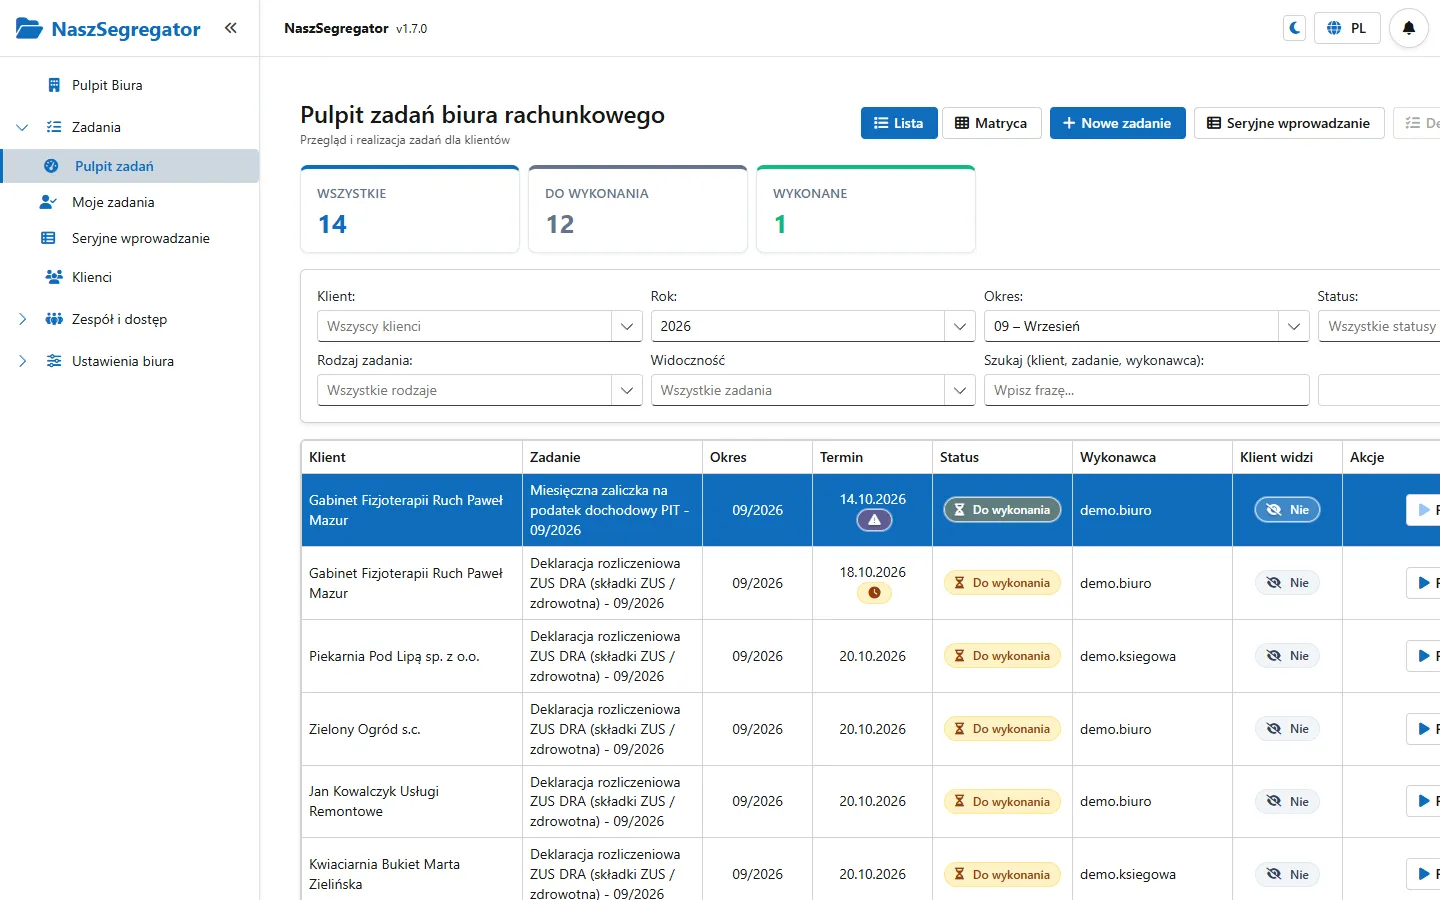This screenshot has width=1440, height=900.
Task: Collapse the sidebar with double-chevron icon
Action: (231, 28)
